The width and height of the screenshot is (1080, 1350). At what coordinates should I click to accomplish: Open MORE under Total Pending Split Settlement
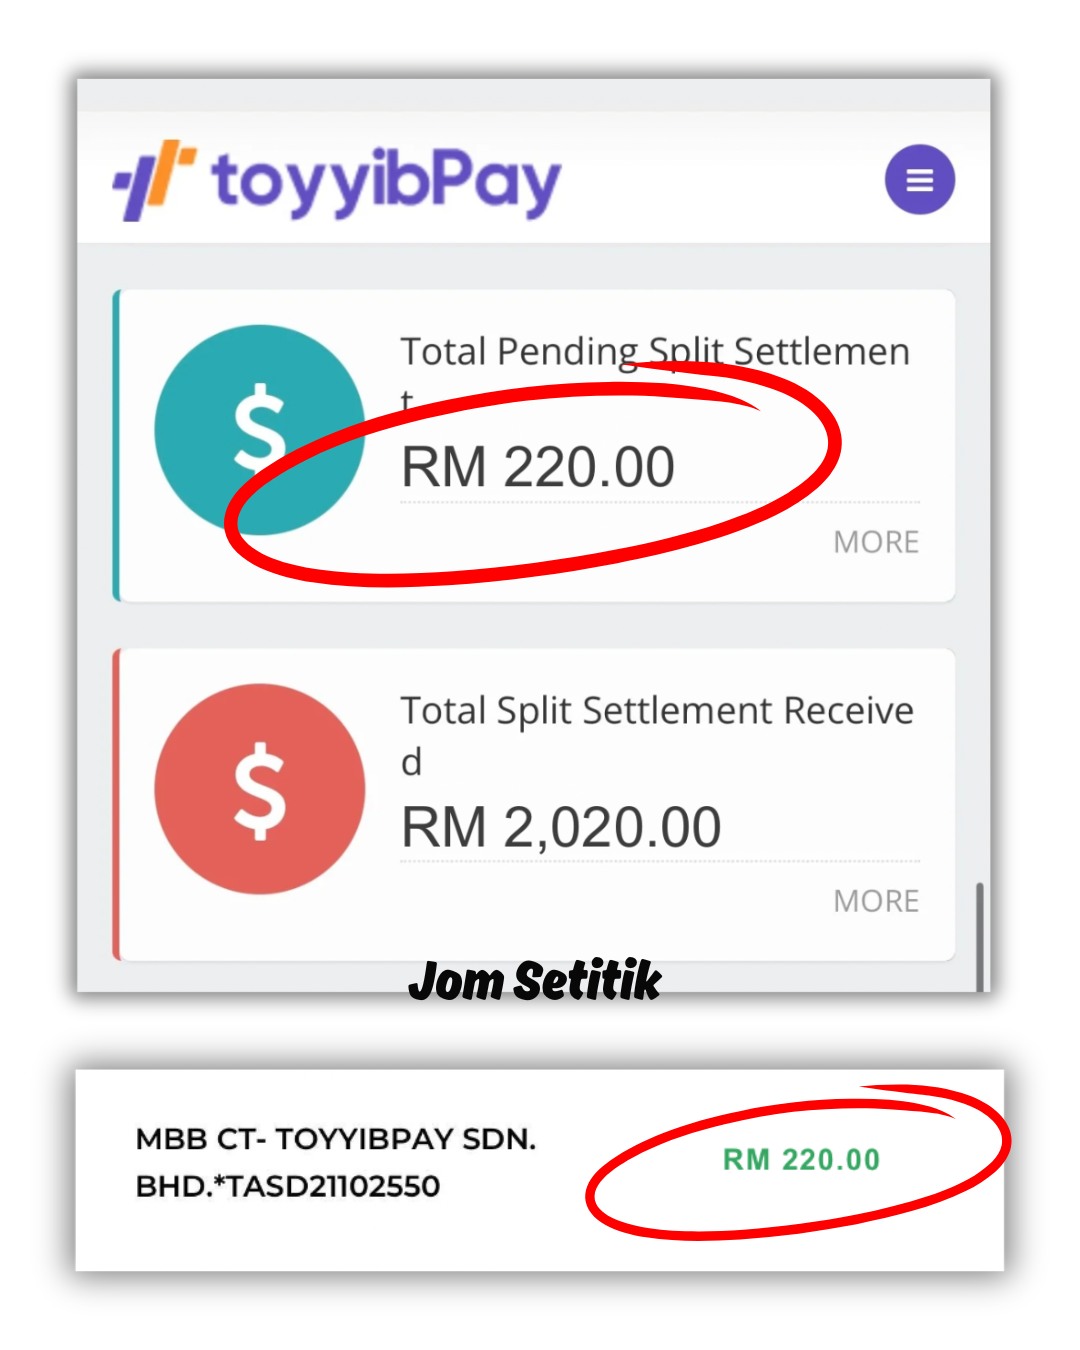click(876, 542)
